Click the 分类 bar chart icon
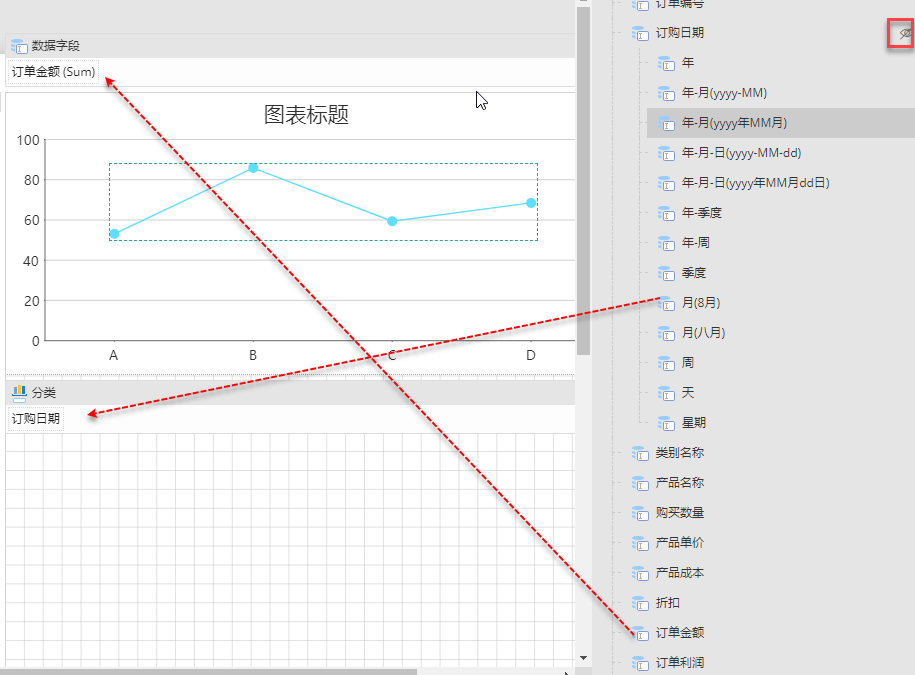This screenshot has width=915, height=675. click(x=19, y=393)
